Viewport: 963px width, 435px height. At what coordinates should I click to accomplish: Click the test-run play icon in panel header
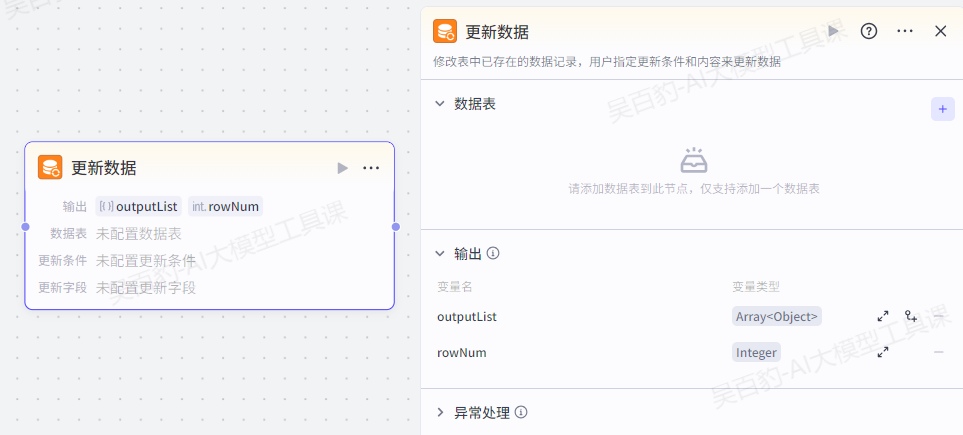click(834, 31)
